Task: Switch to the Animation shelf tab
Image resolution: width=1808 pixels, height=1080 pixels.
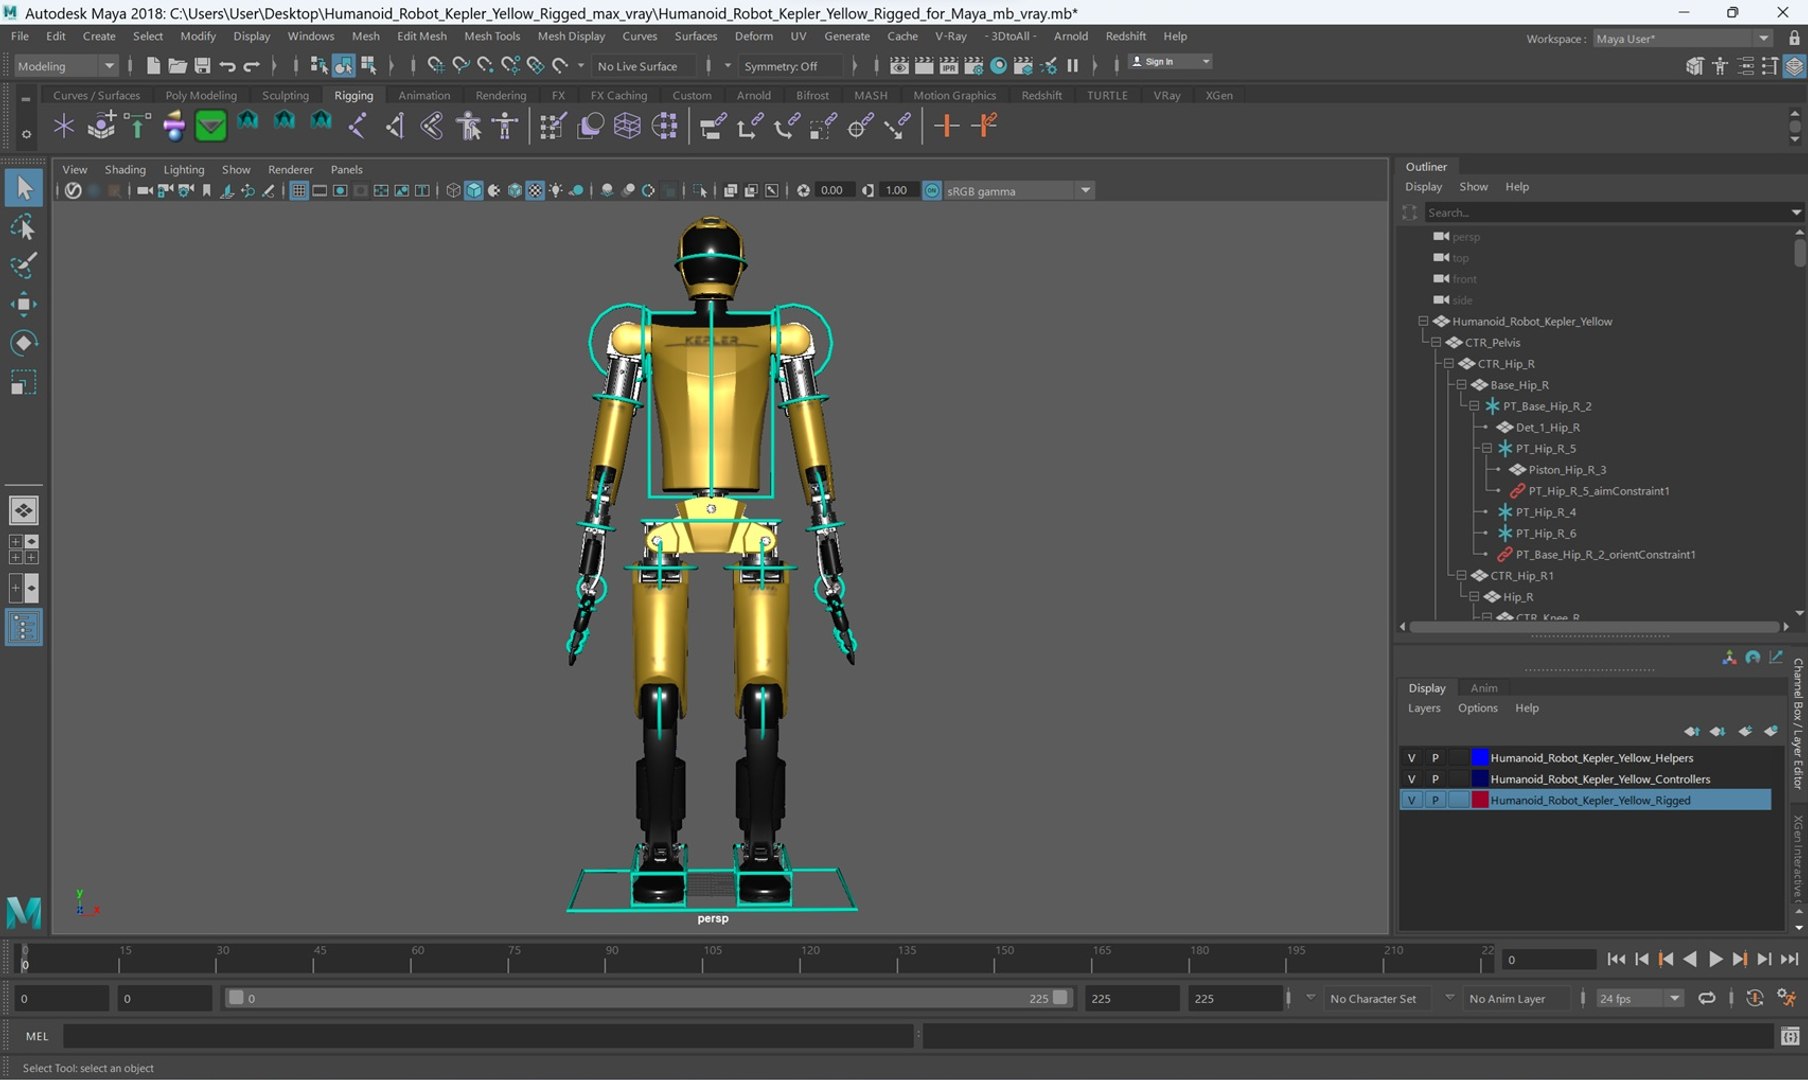Action: pyautogui.click(x=424, y=95)
